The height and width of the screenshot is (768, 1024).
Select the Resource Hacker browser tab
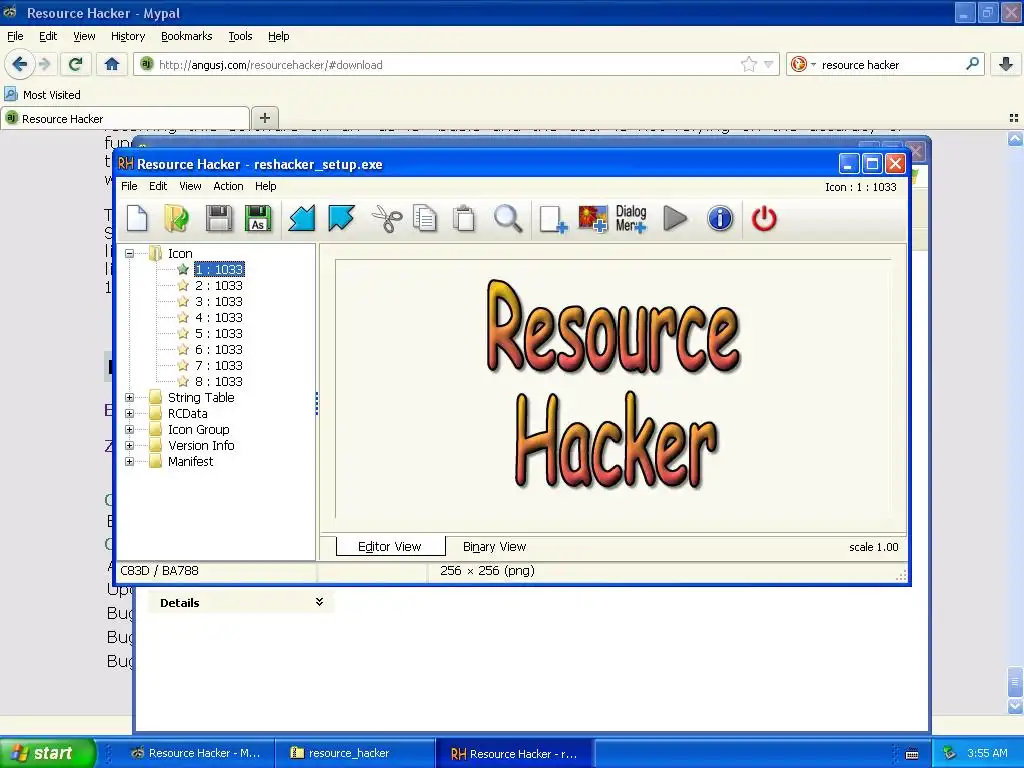(125, 118)
